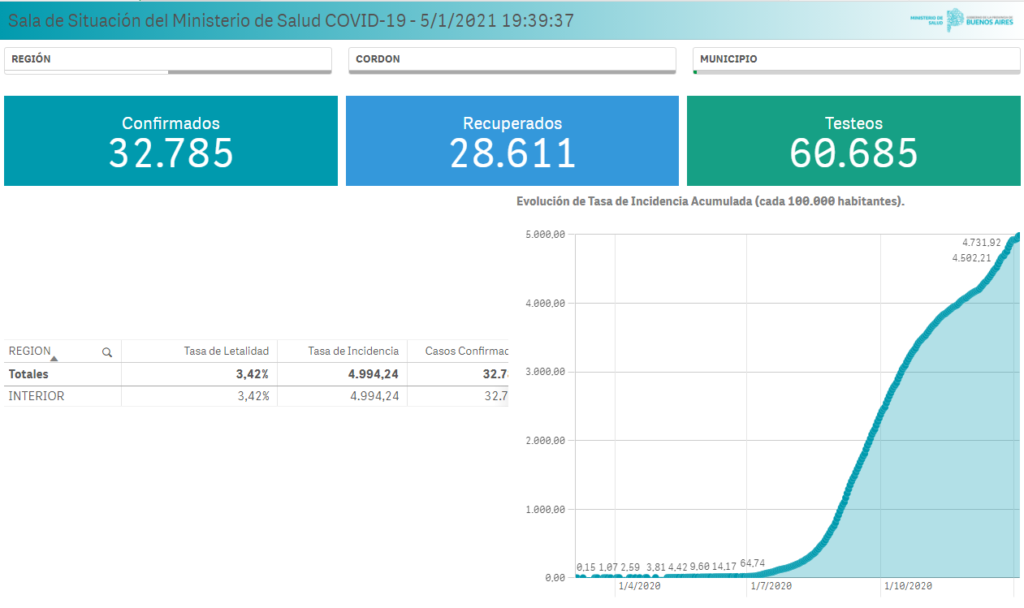Screen dimensions: 1024x608
Task: Click the 4.731,92 data point label
Action: (981, 242)
